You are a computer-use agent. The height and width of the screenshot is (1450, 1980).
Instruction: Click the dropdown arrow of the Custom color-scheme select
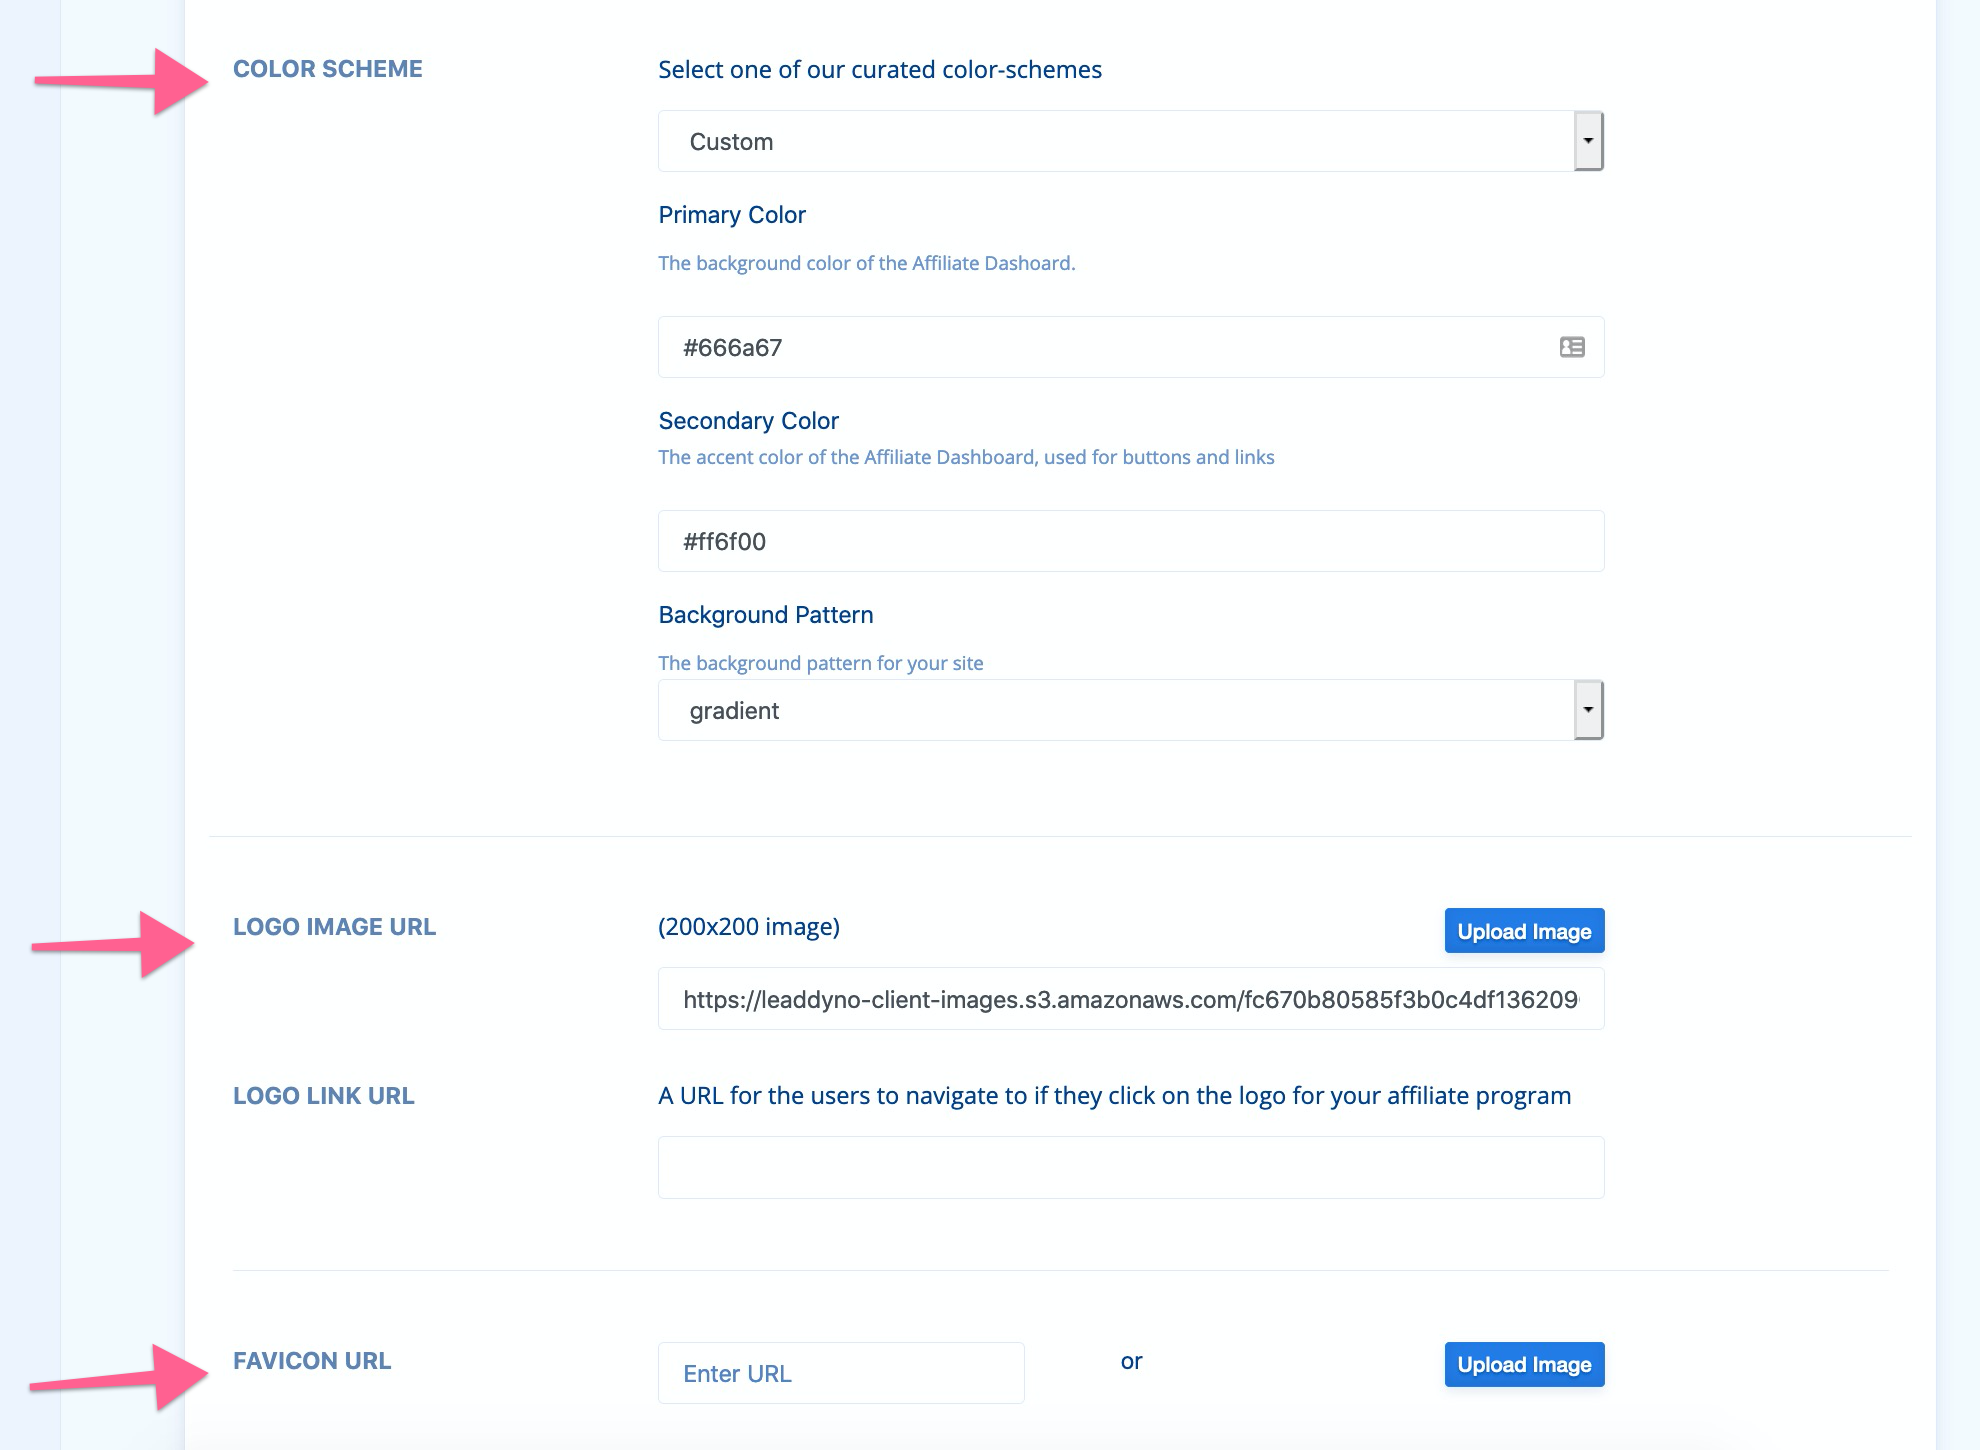(1588, 141)
